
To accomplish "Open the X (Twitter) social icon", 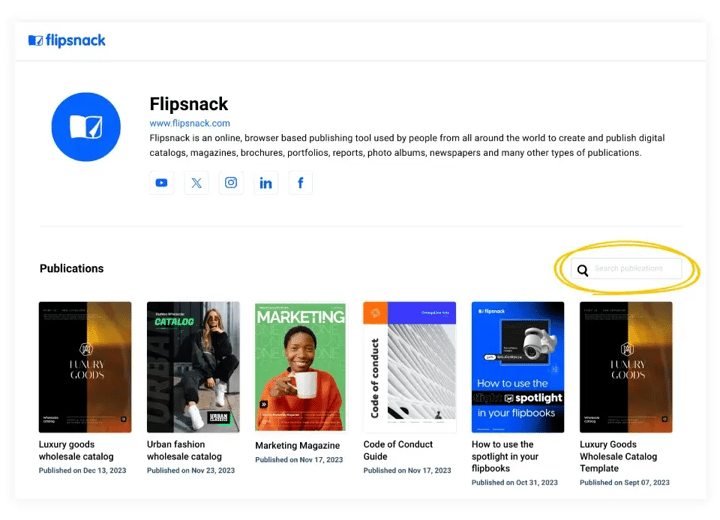I will pos(197,183).
